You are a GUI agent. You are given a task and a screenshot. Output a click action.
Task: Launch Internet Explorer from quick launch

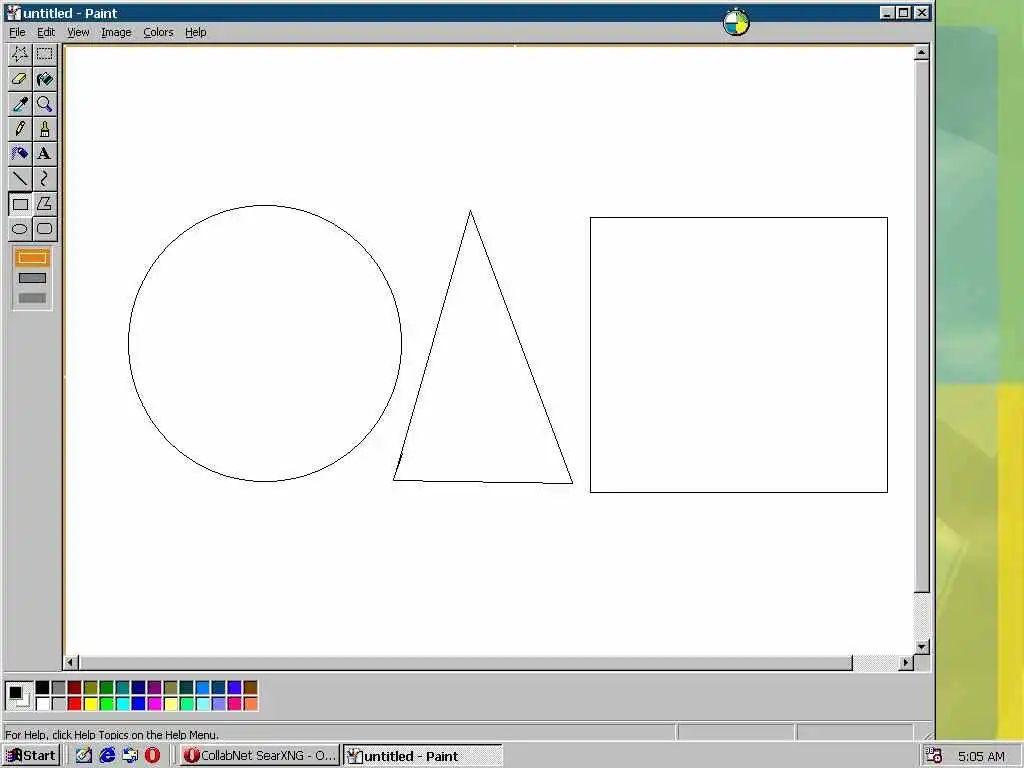coord(106,755)
